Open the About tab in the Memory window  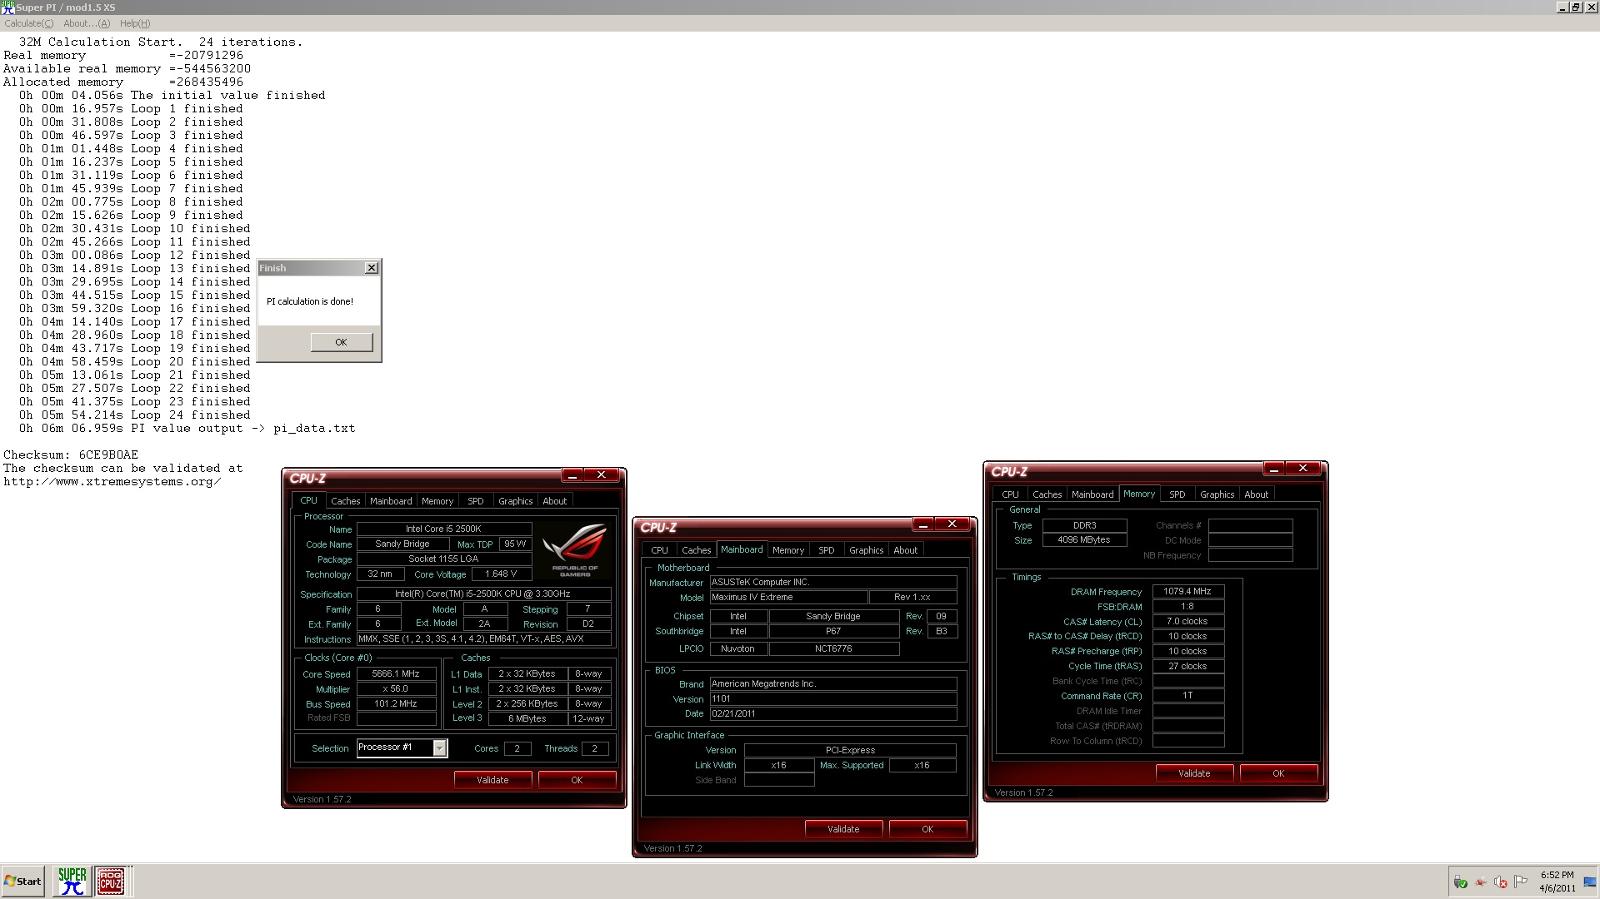point(1256,494)
